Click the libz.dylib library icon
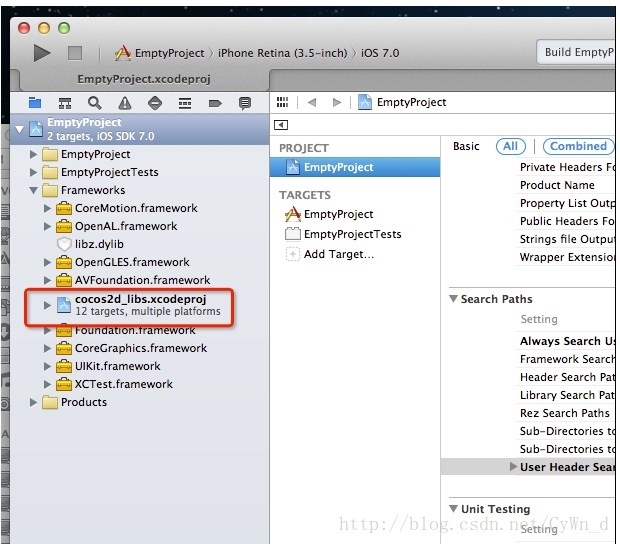Image resolution: width=620 pixels, height=544 pixels. [64, 244]
